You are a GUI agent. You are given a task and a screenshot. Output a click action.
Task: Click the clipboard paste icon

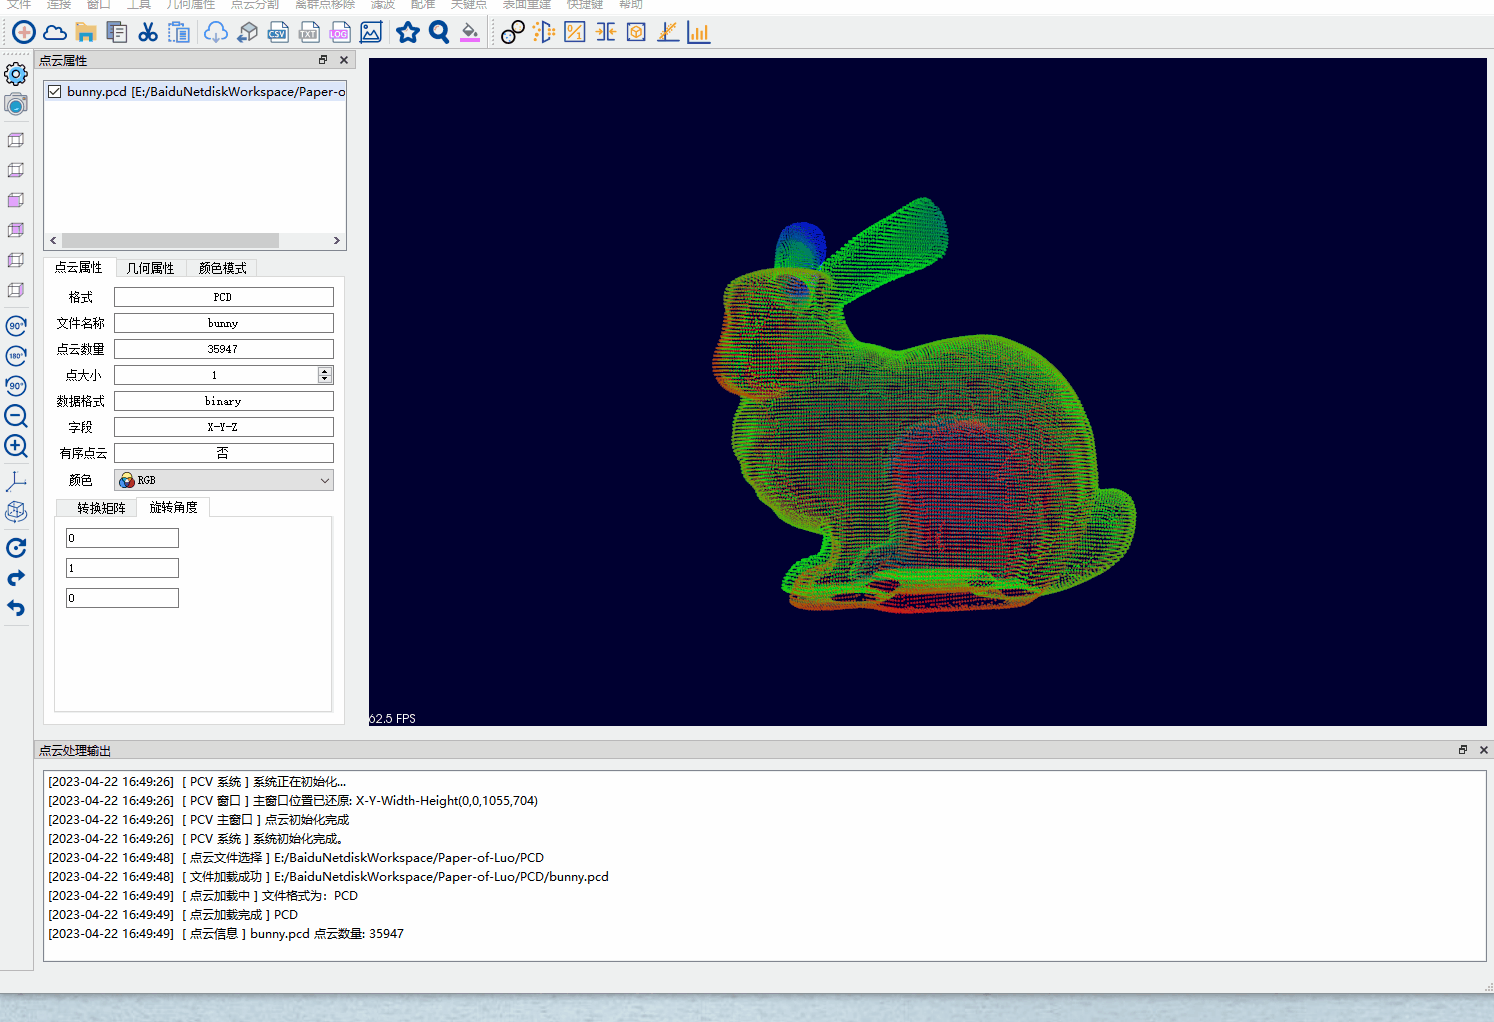(x=179, y=33)
